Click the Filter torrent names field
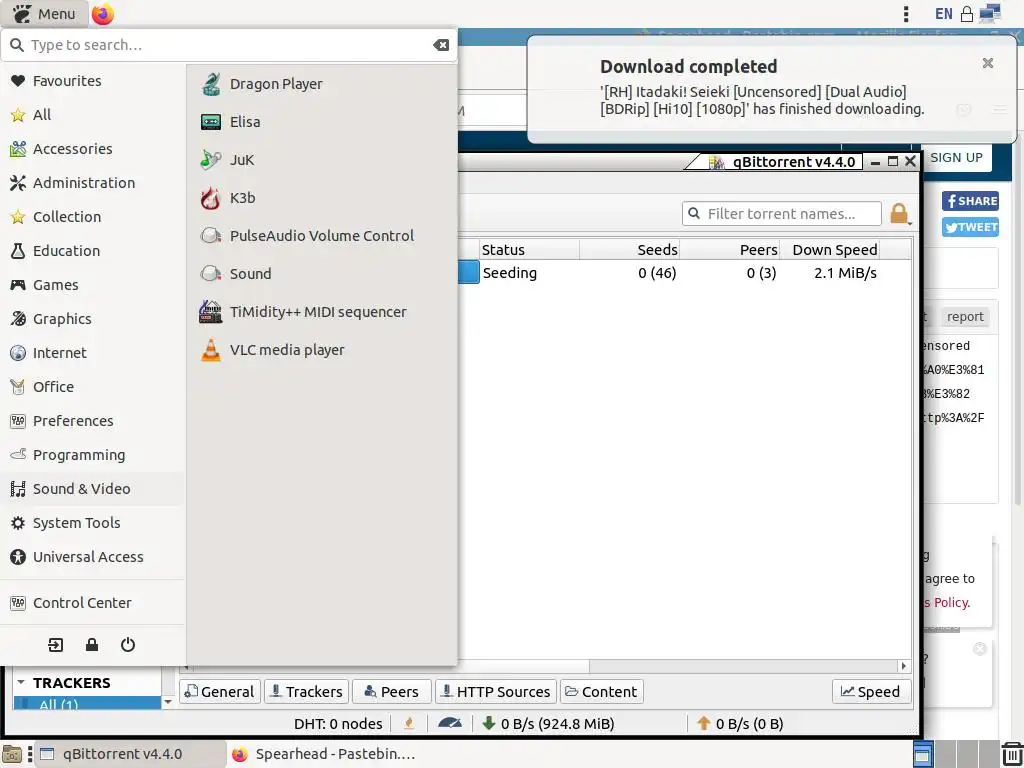The height and width of the screenshot is (768, 1024). (782, 214)
